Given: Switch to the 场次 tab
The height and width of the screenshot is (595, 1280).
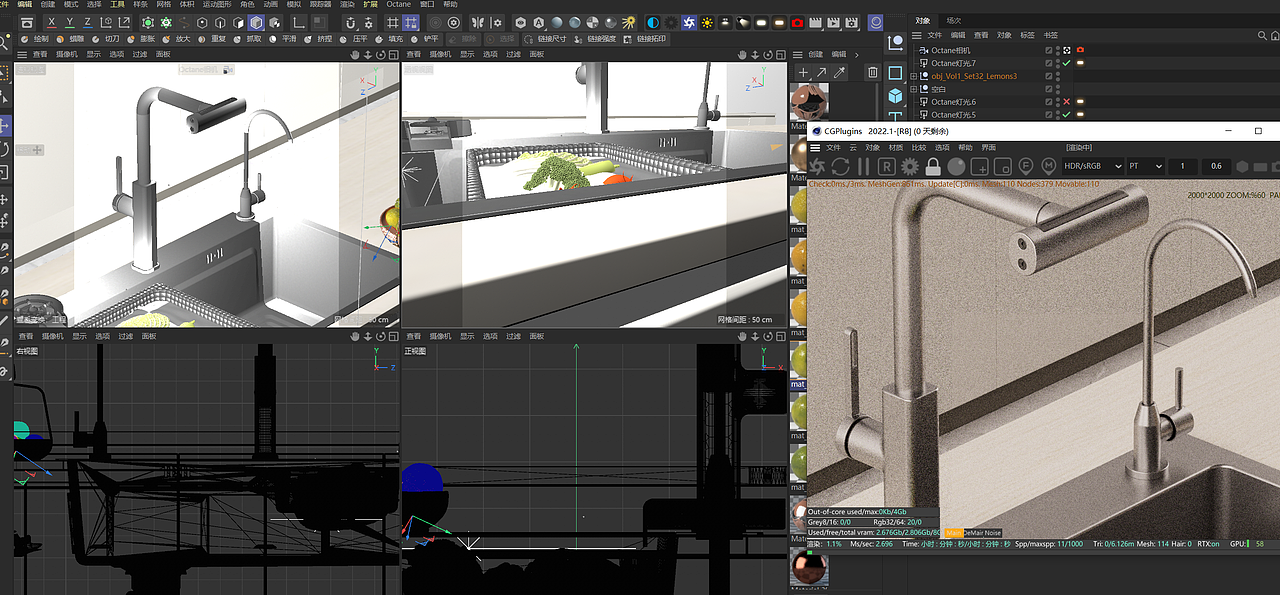Looking at the screenshot, I should 954,20.
